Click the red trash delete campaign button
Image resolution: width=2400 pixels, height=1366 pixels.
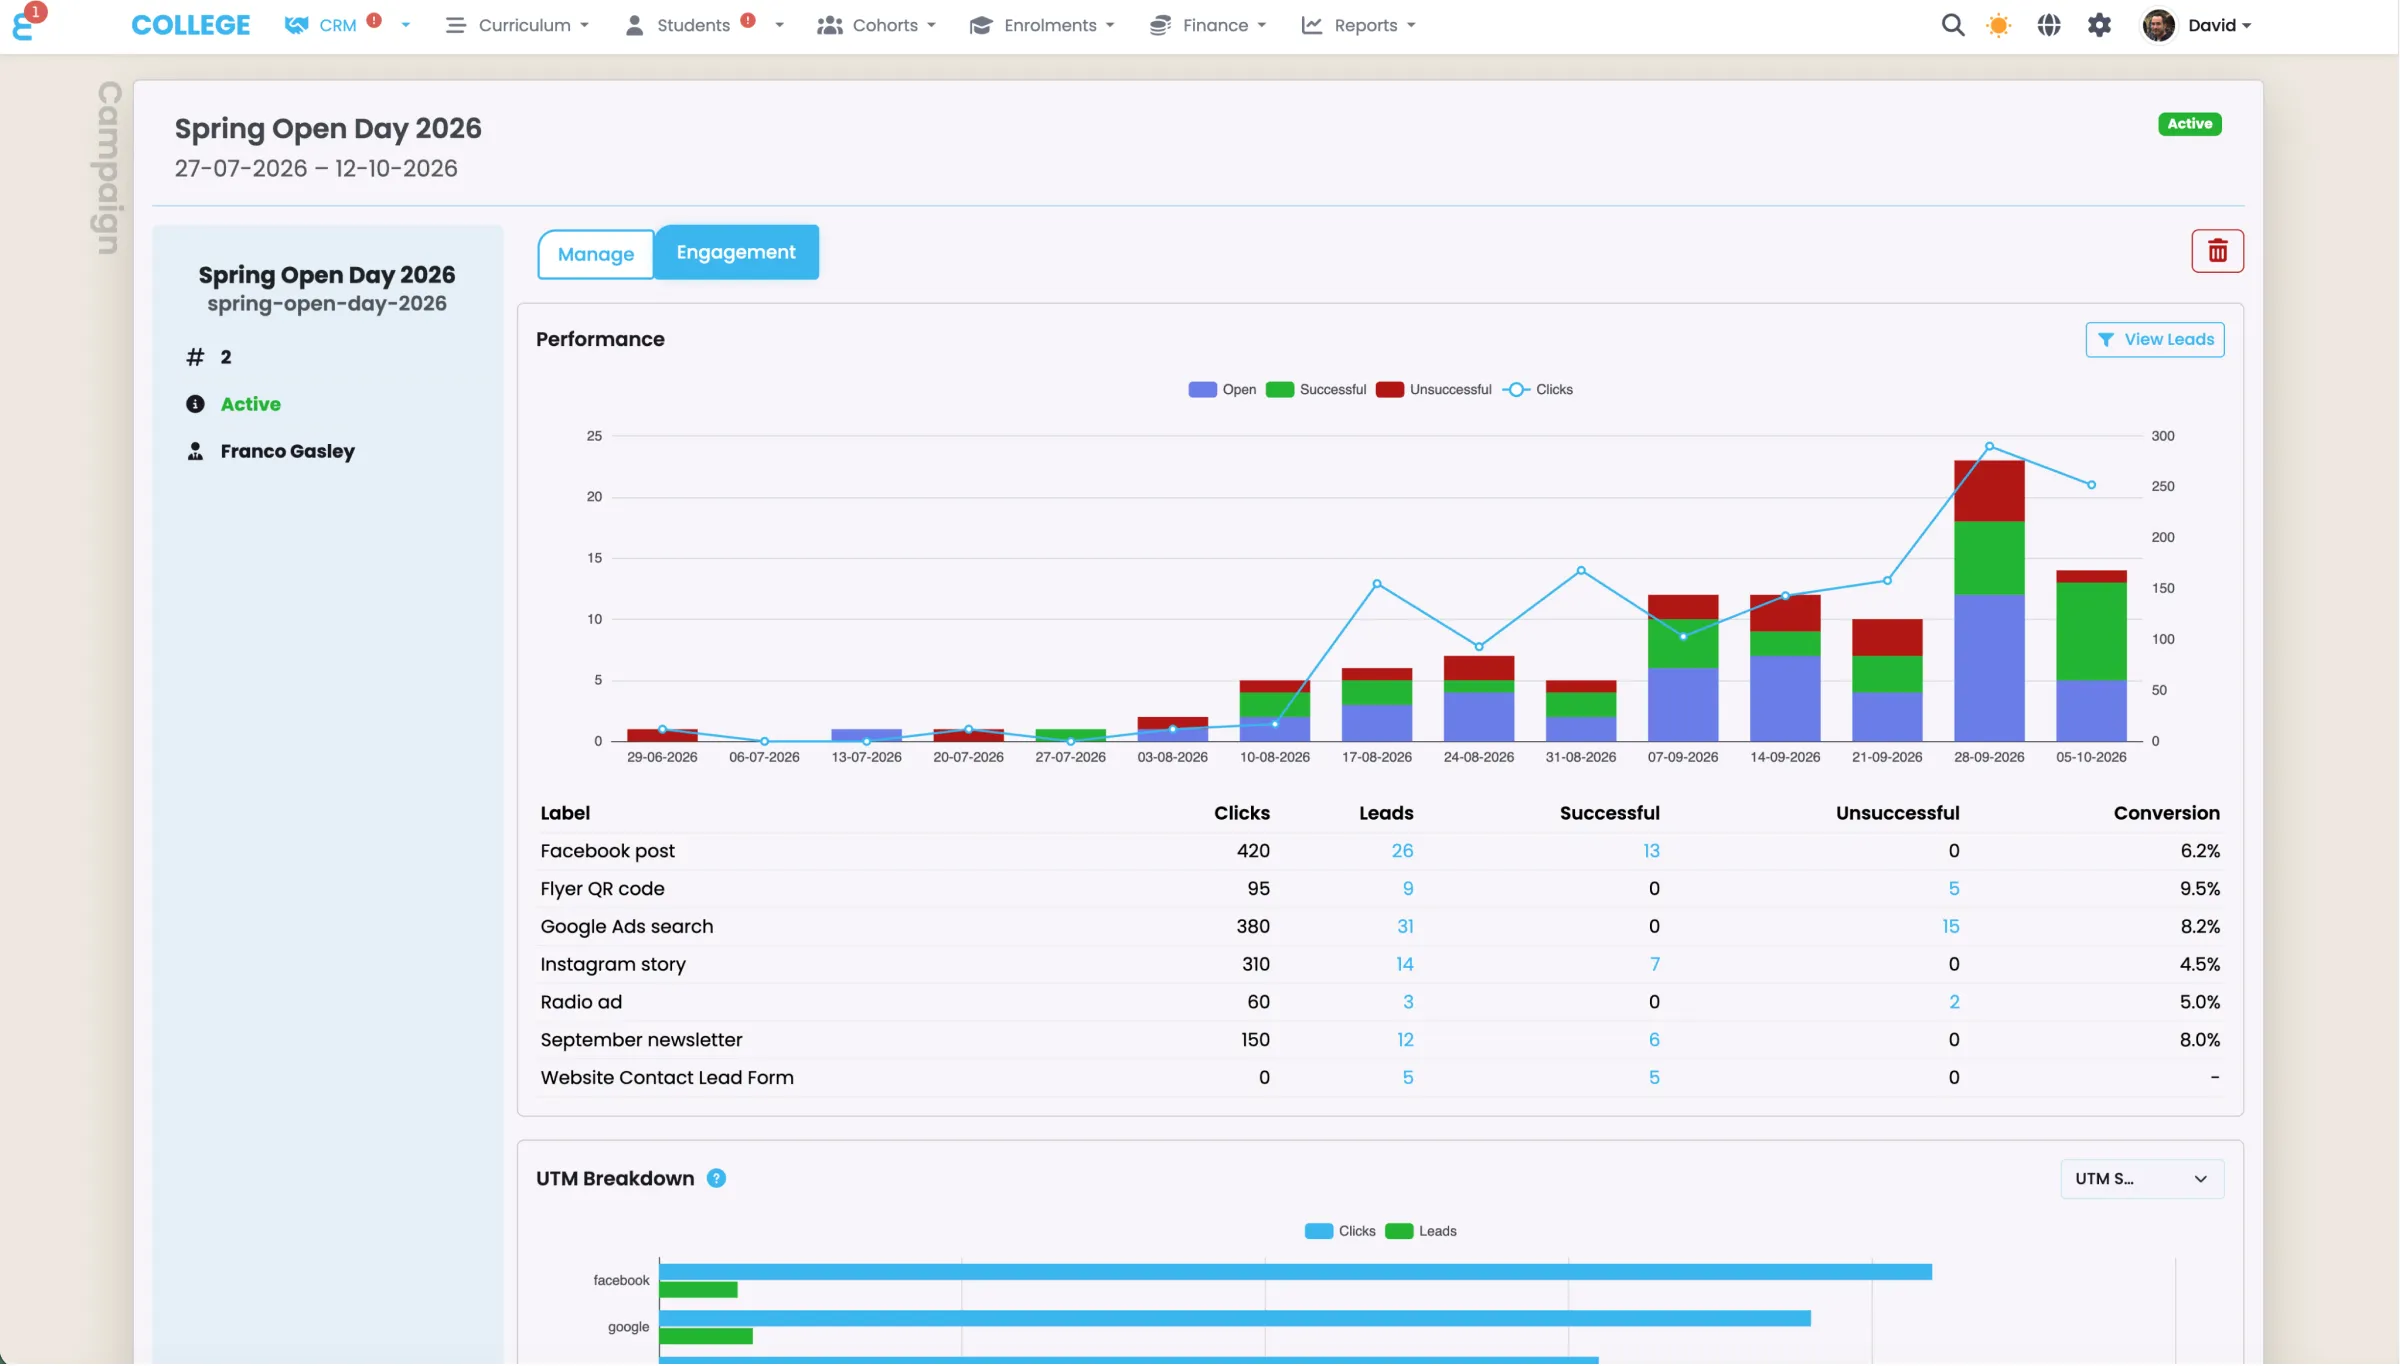click(x=2217, y=251)
